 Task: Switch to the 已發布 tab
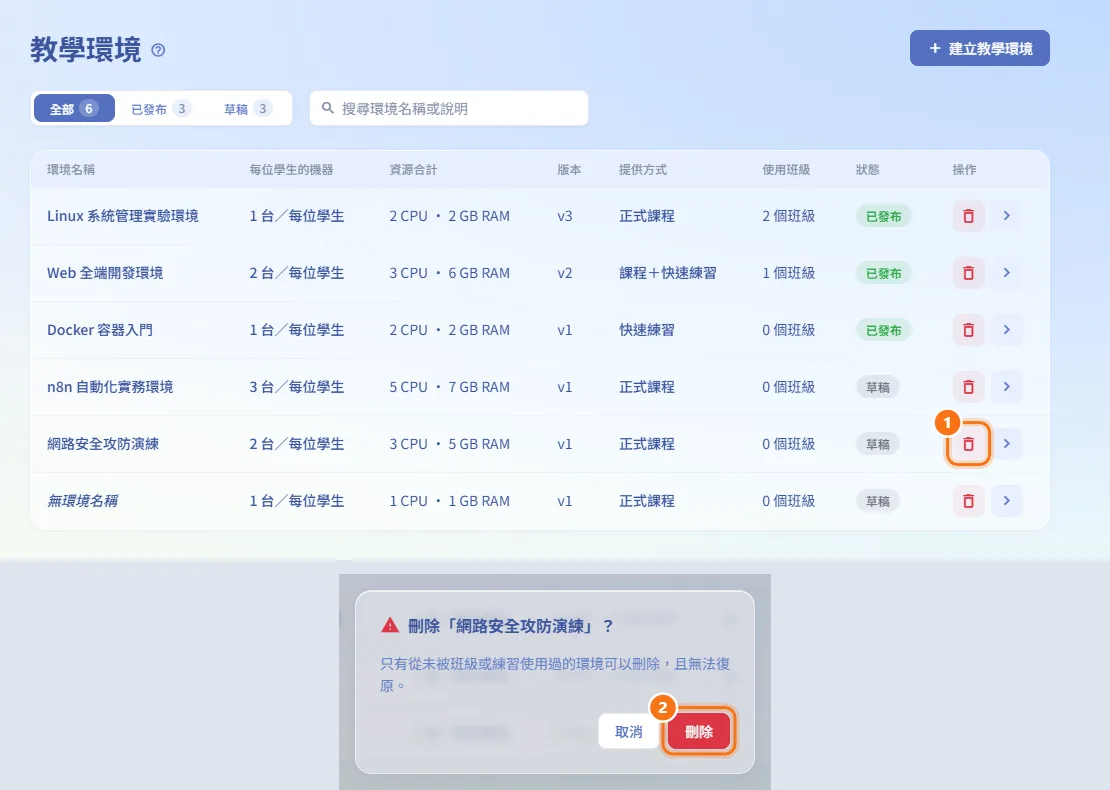pos(161,108)
